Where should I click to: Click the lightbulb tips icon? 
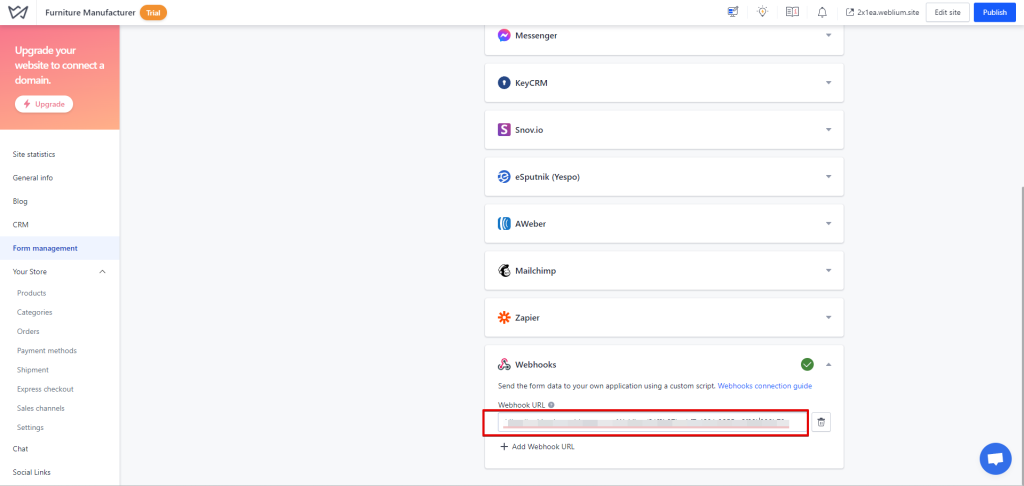coord(762,12)
